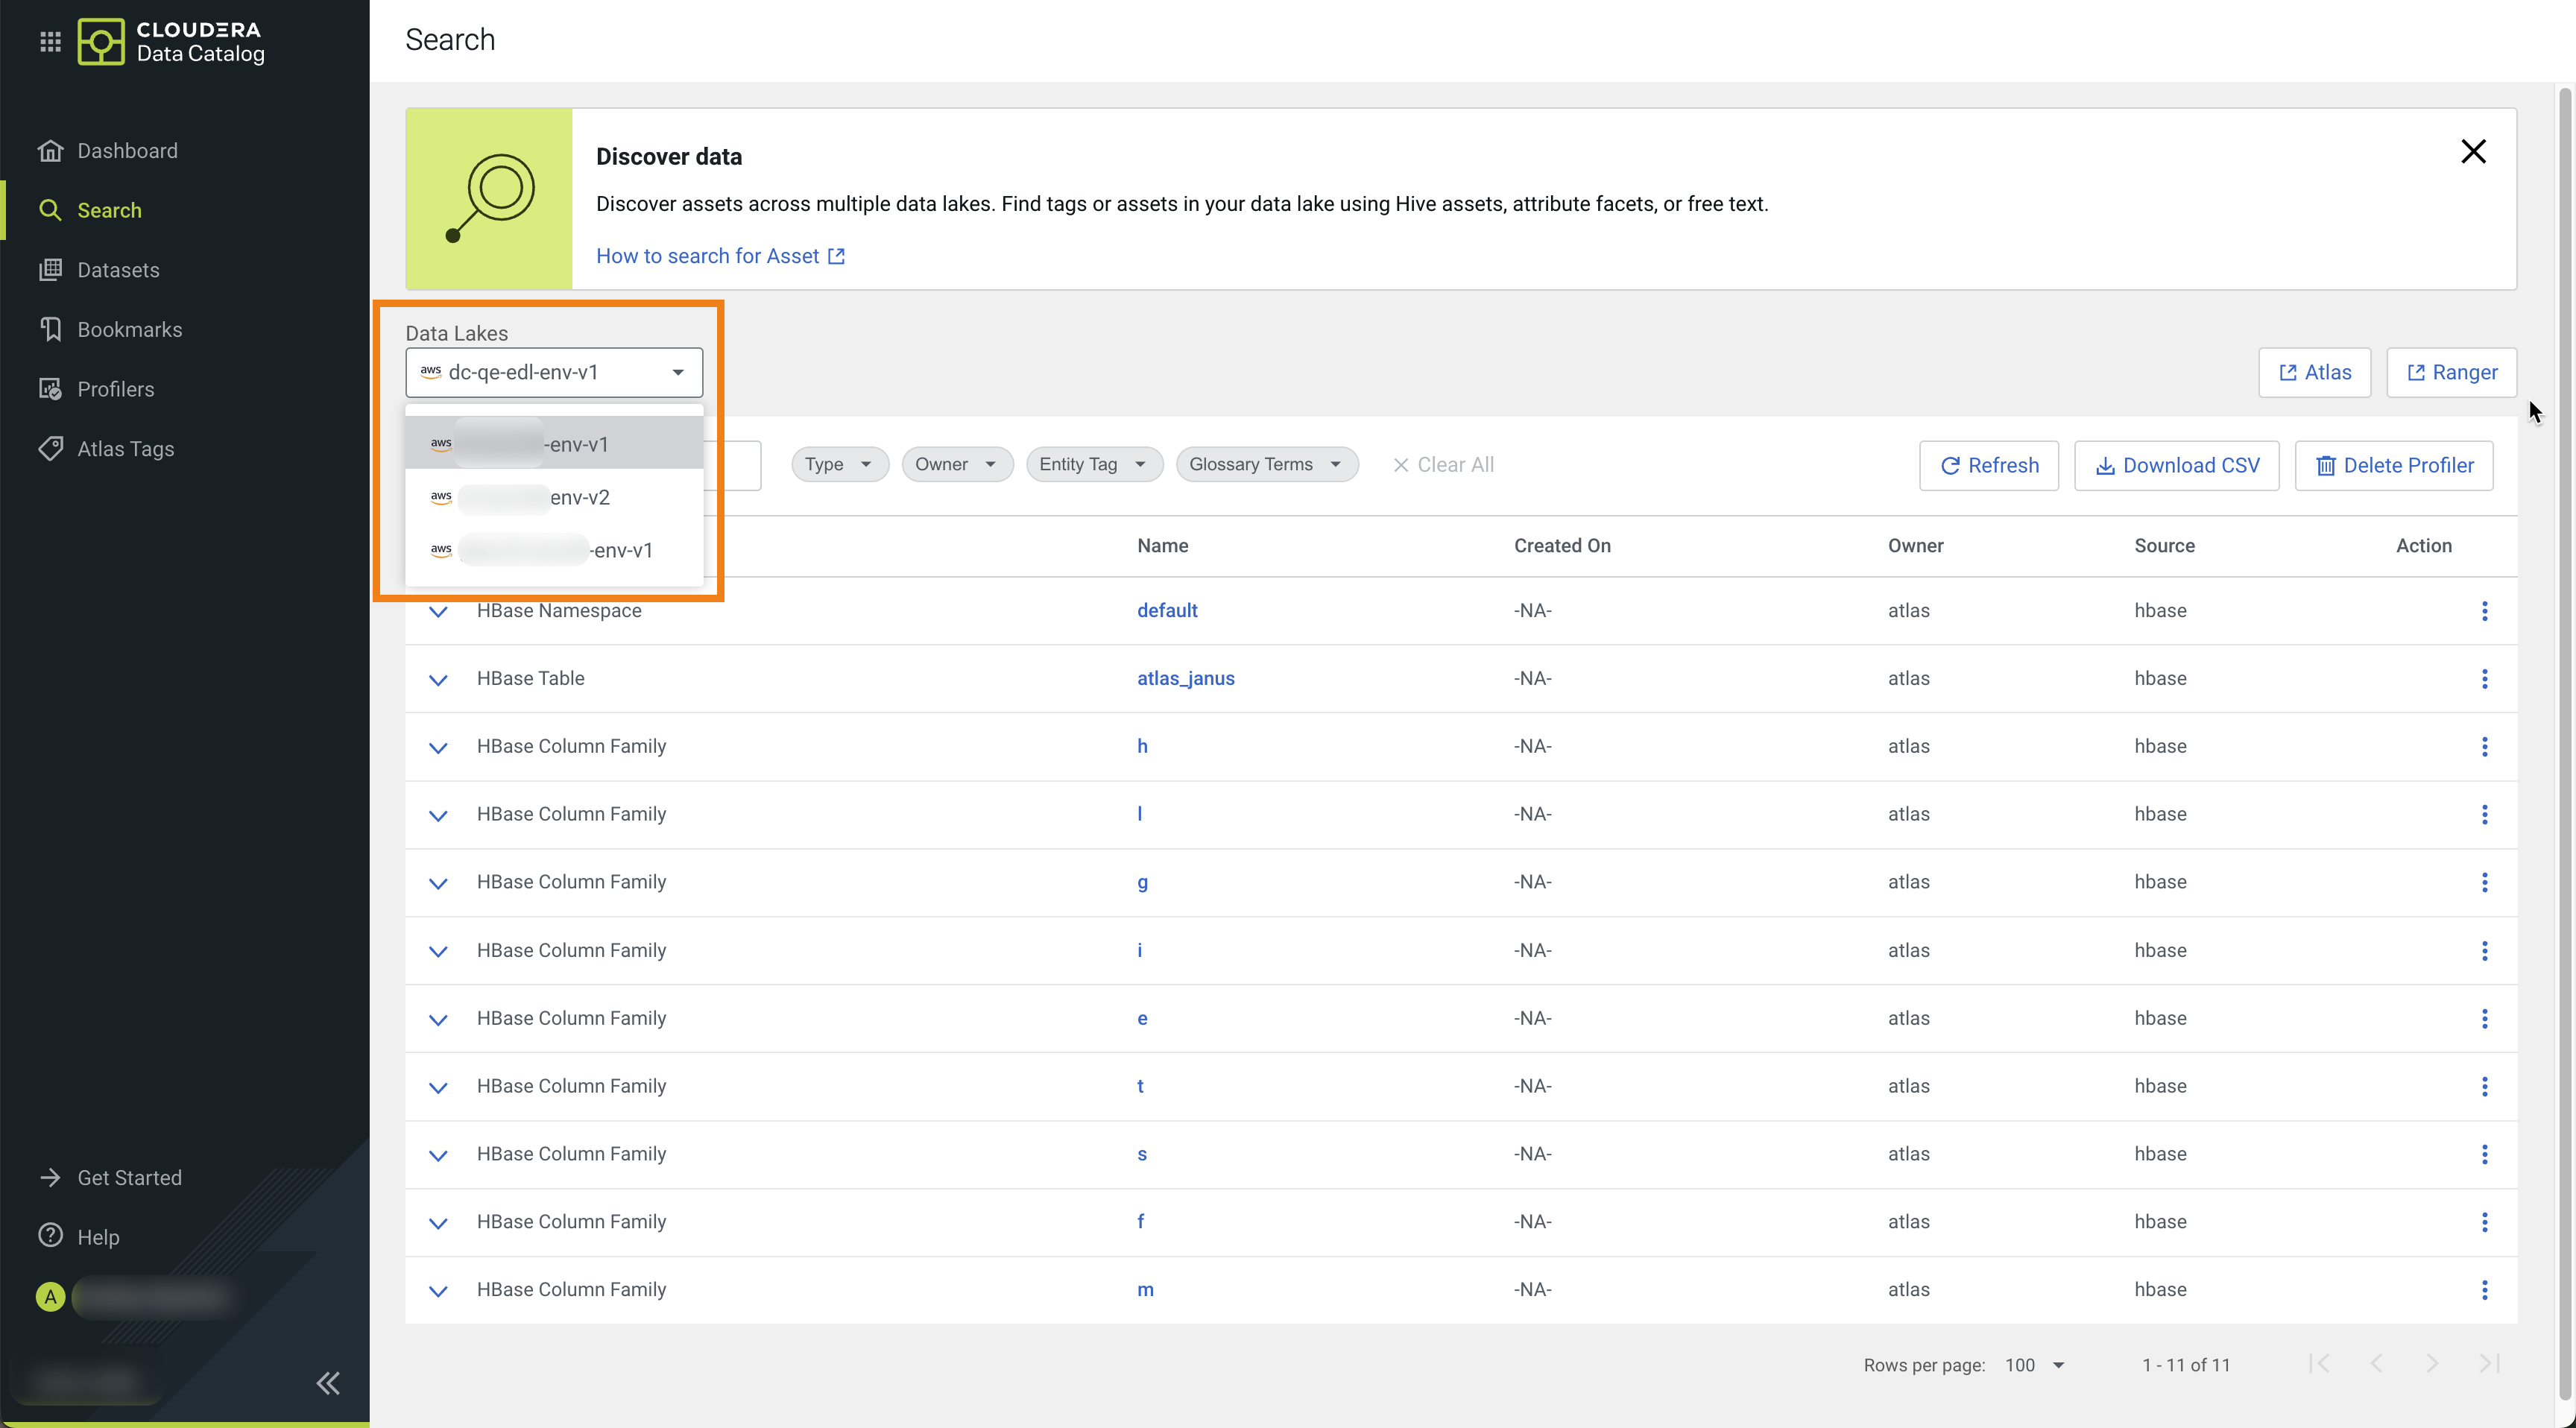This screenshot has width=2576, height=1428.
Task: Collapse the sidebar with double-chevron icon
Action: point(328,1383)
